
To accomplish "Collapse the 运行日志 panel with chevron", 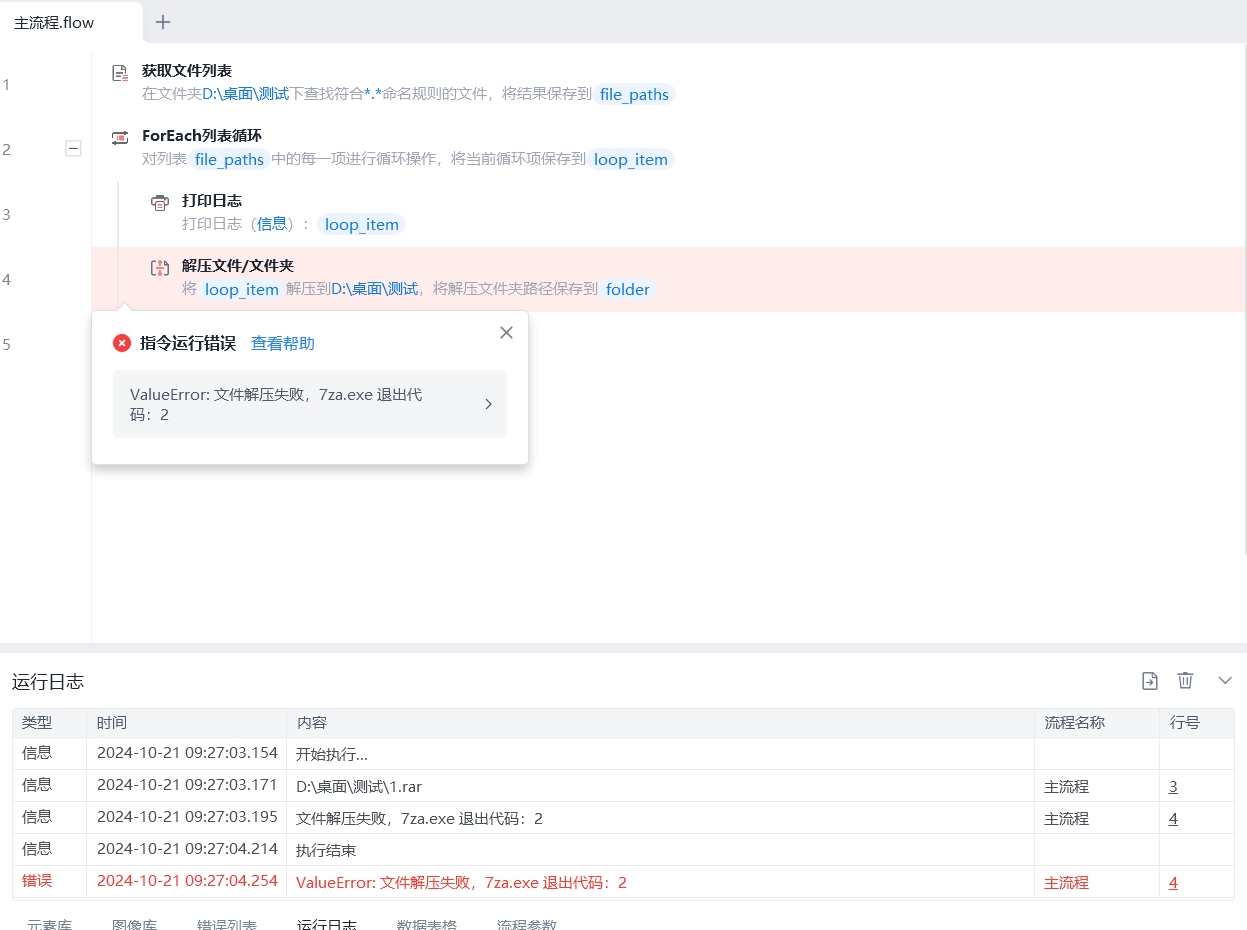I will tap(1225, 681).
